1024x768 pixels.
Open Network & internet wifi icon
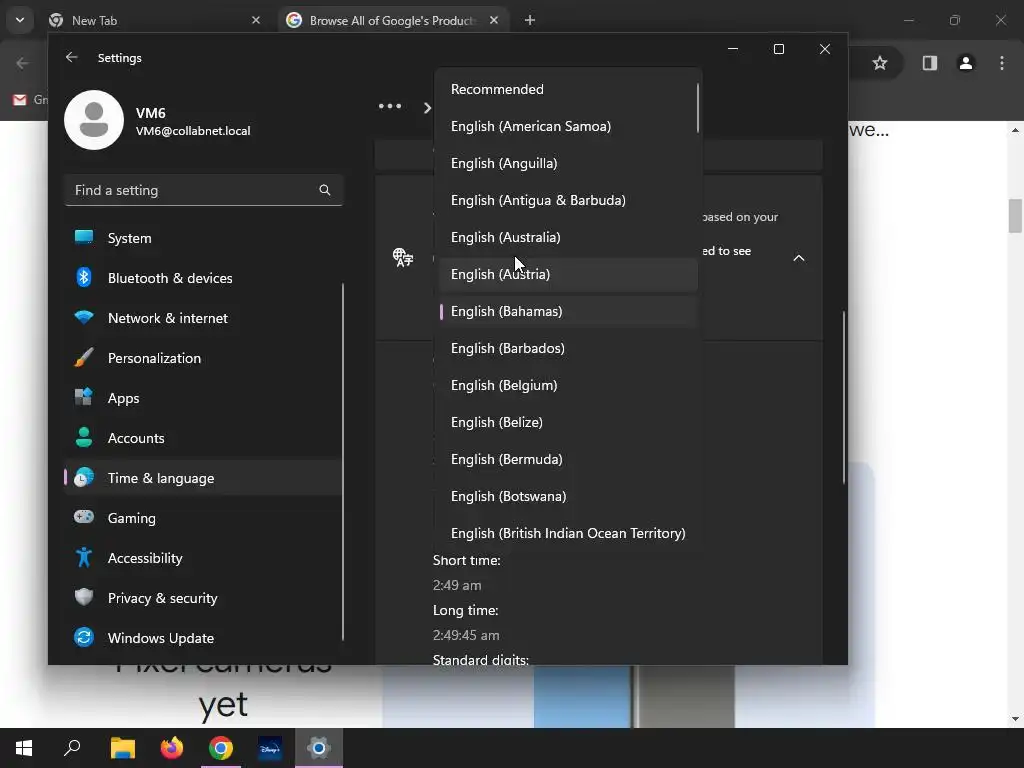(84, 317)
